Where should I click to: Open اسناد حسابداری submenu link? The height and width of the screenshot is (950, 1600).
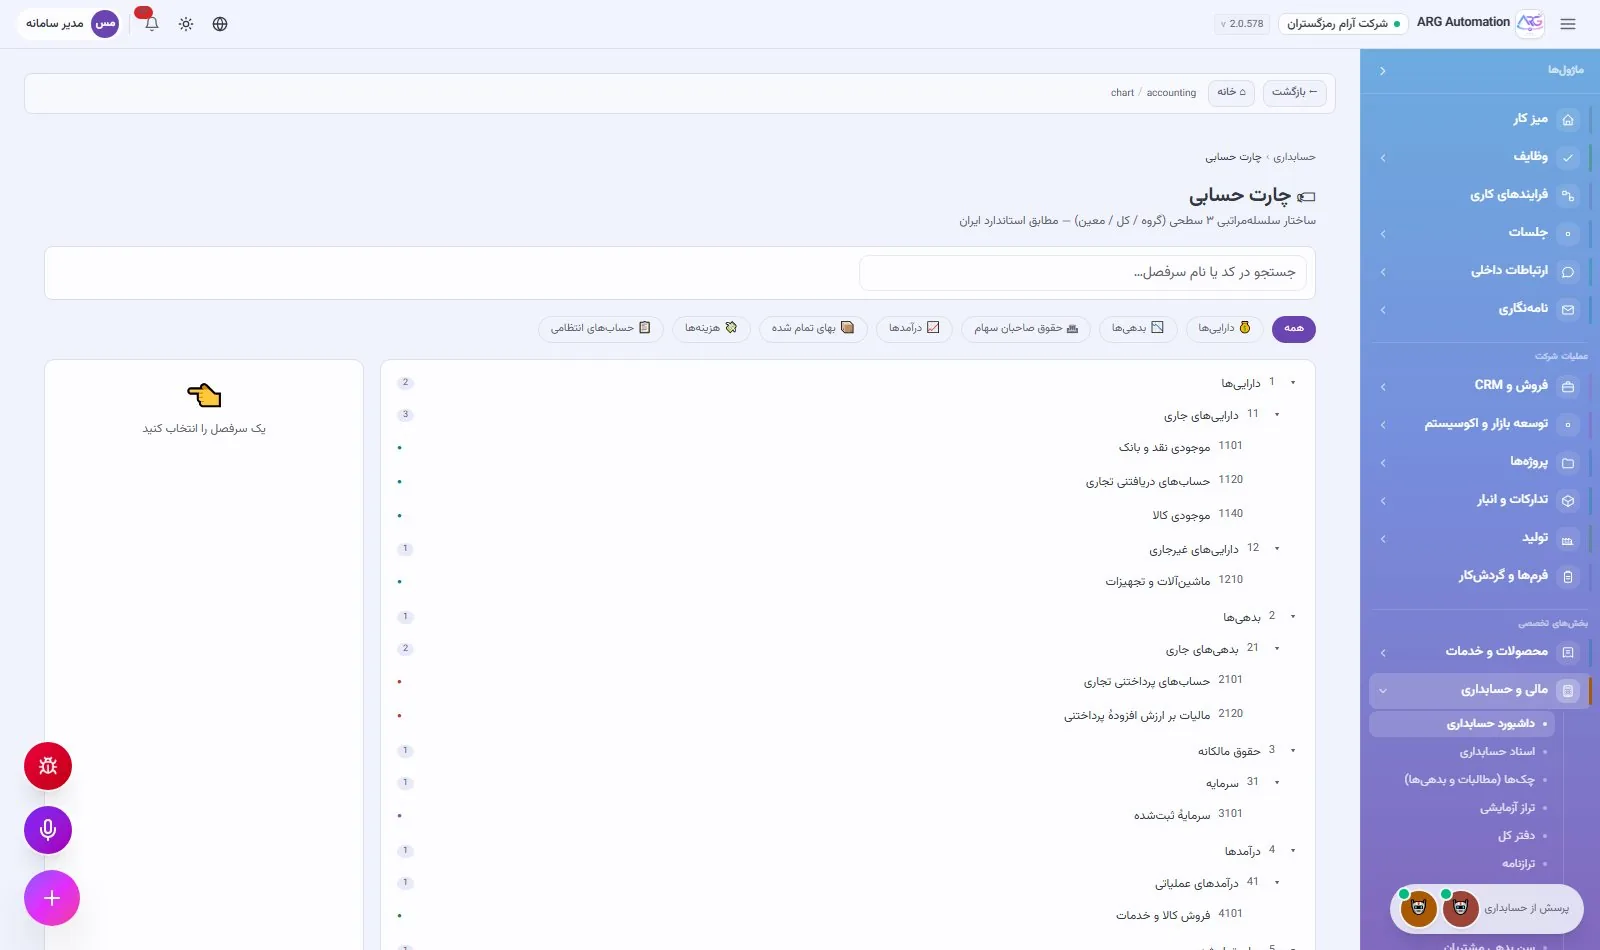click(x=1496, y=752)
